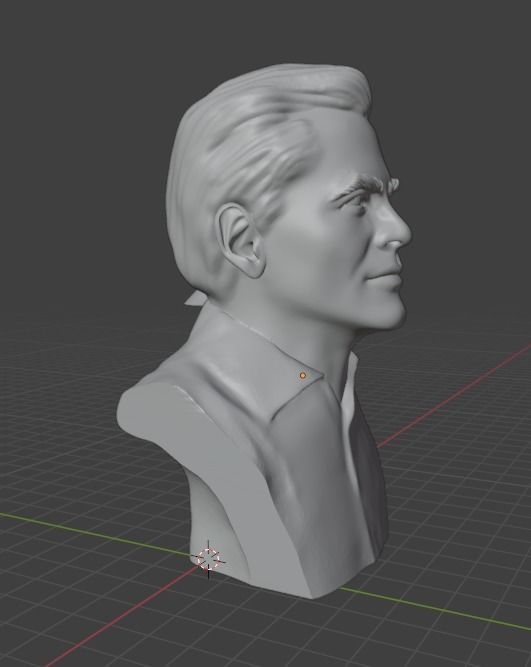The height and width of the screenshot is (667, 531).
Task: Click the orange origin dot on collar
Action: click(303, 375)
